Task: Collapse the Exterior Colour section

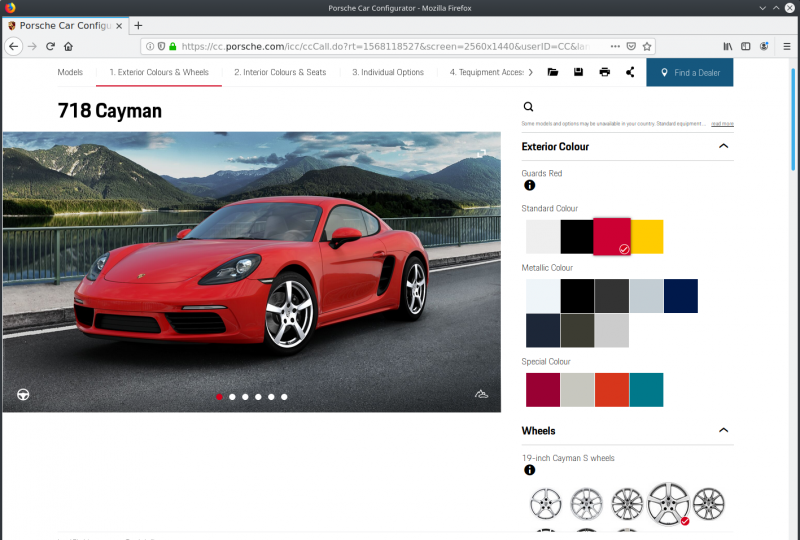Action: click(723, 146)
